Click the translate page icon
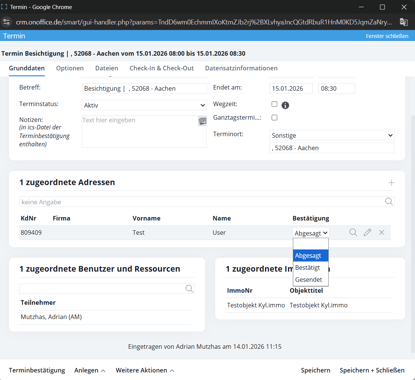This screenshot has height=380, width=415. 404,22
